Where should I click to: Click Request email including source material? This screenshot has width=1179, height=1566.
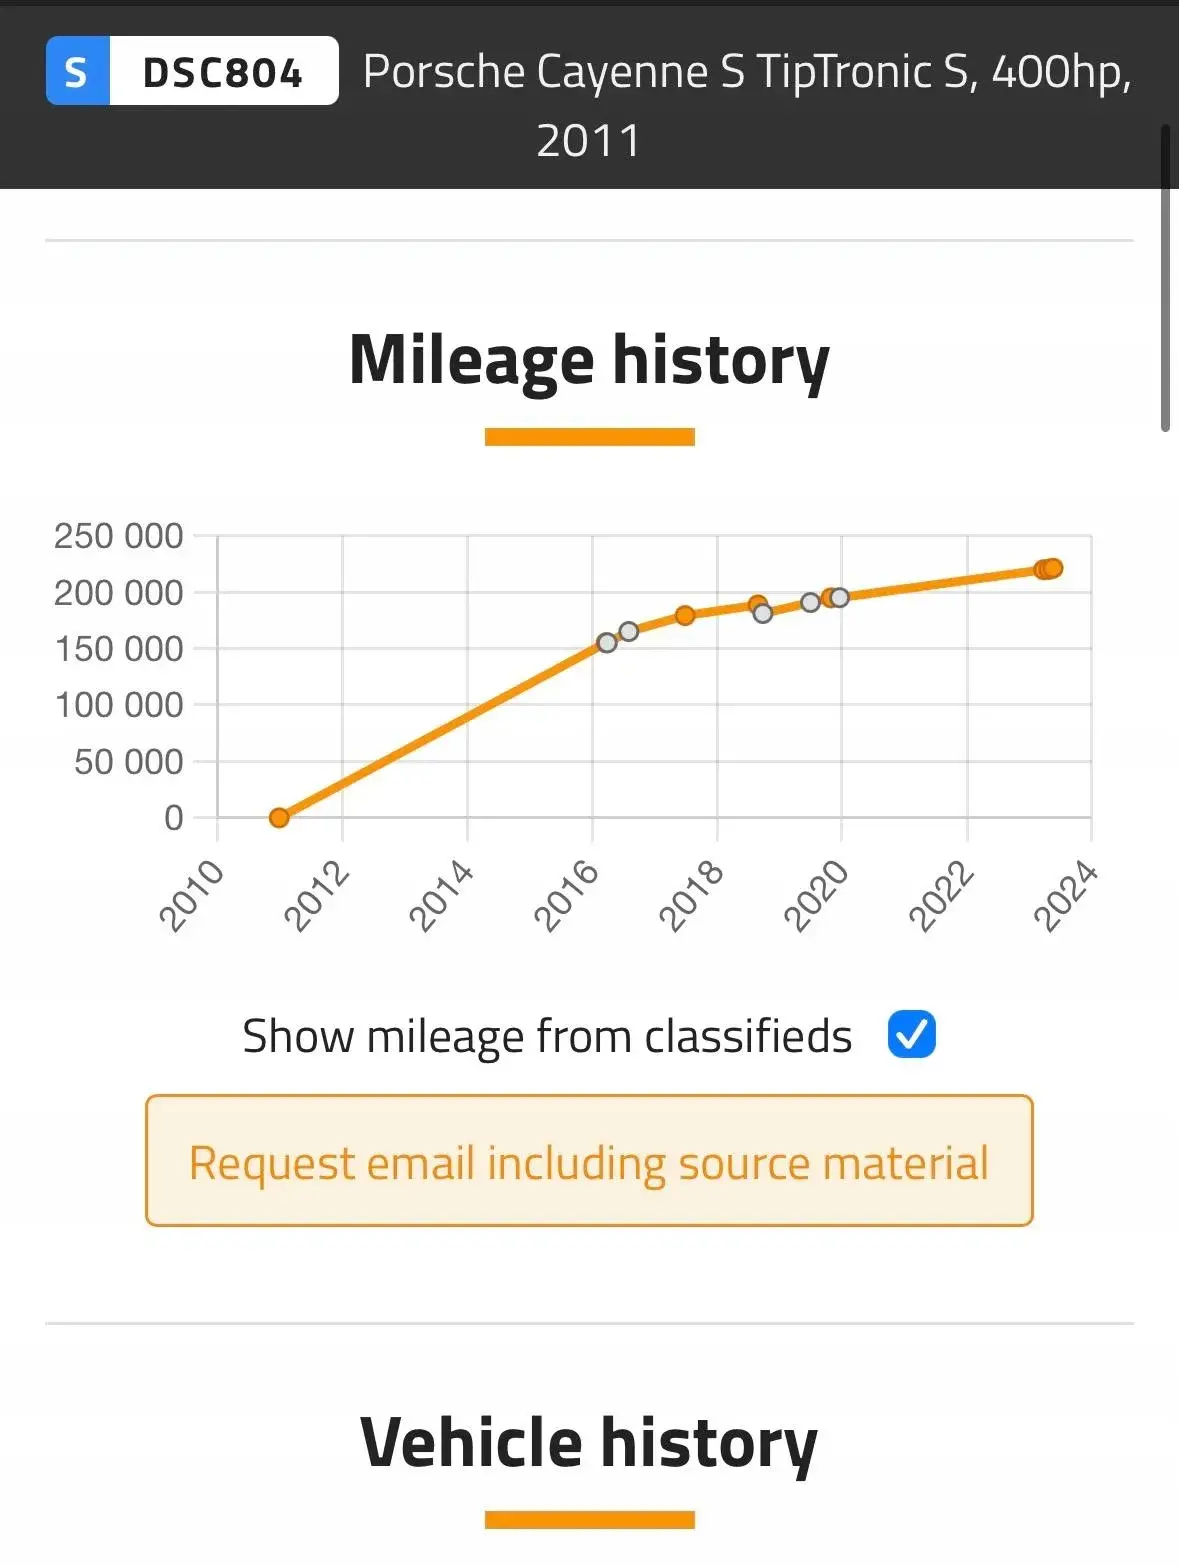coord(589,1161)
